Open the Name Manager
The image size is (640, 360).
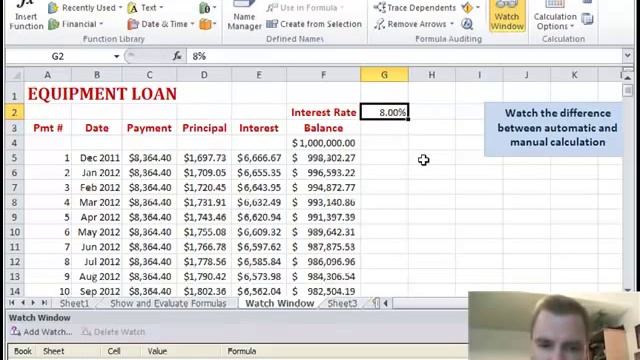tap(244, 16)
